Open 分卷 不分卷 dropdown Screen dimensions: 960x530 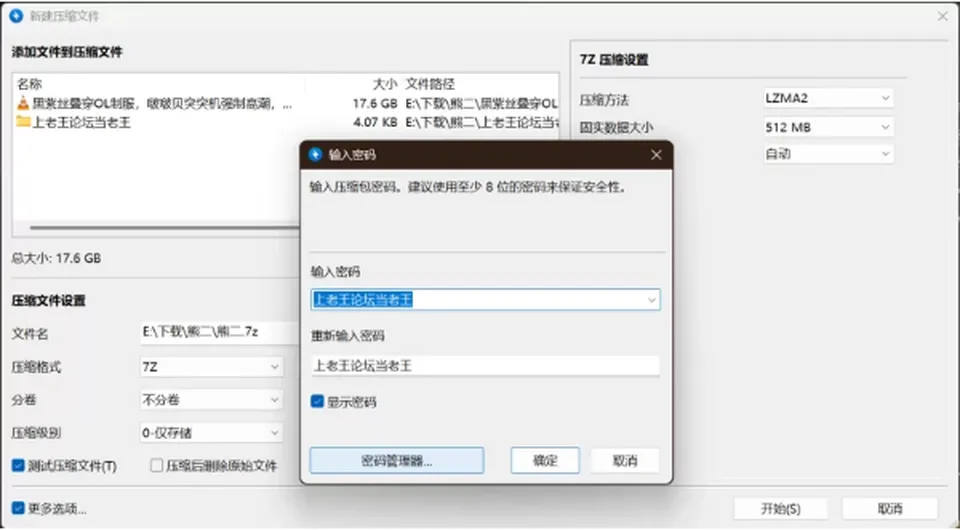coord(211,400)
